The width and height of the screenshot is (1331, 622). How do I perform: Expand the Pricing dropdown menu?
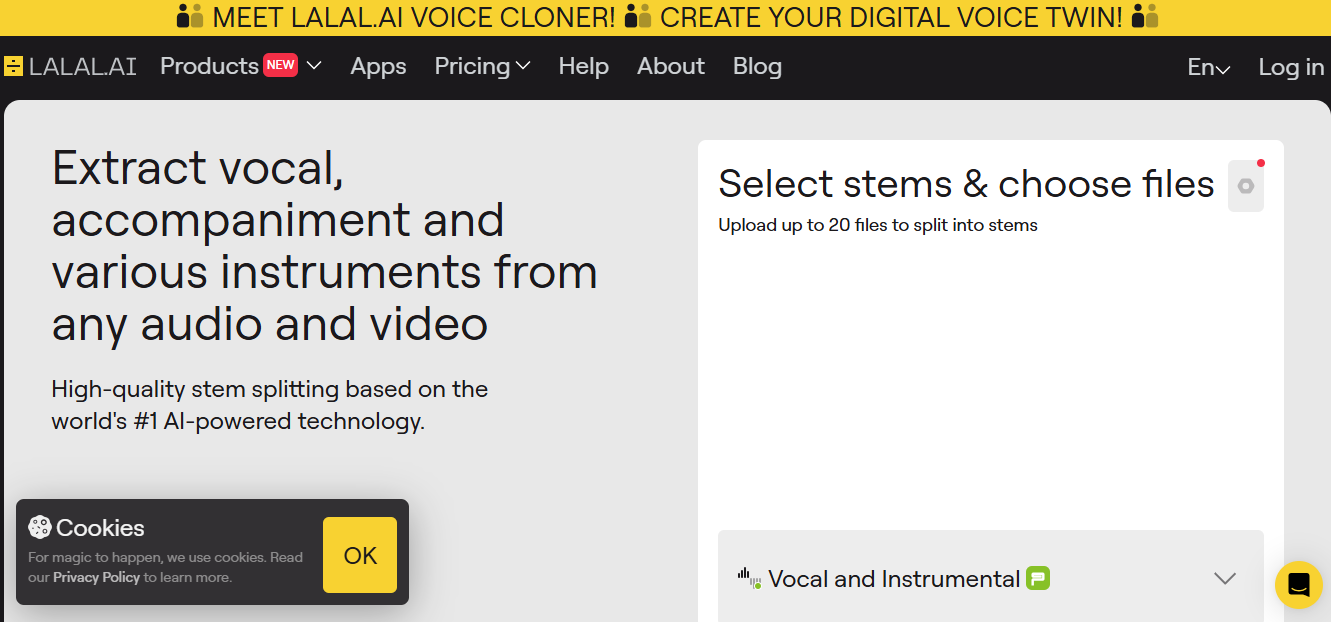pyautogui.click(x=482, y=66)
